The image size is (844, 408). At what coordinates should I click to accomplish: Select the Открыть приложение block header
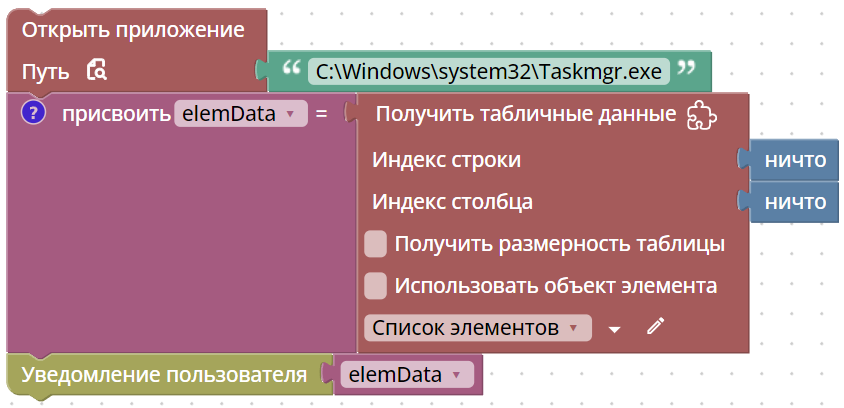[x=133, y=30]
